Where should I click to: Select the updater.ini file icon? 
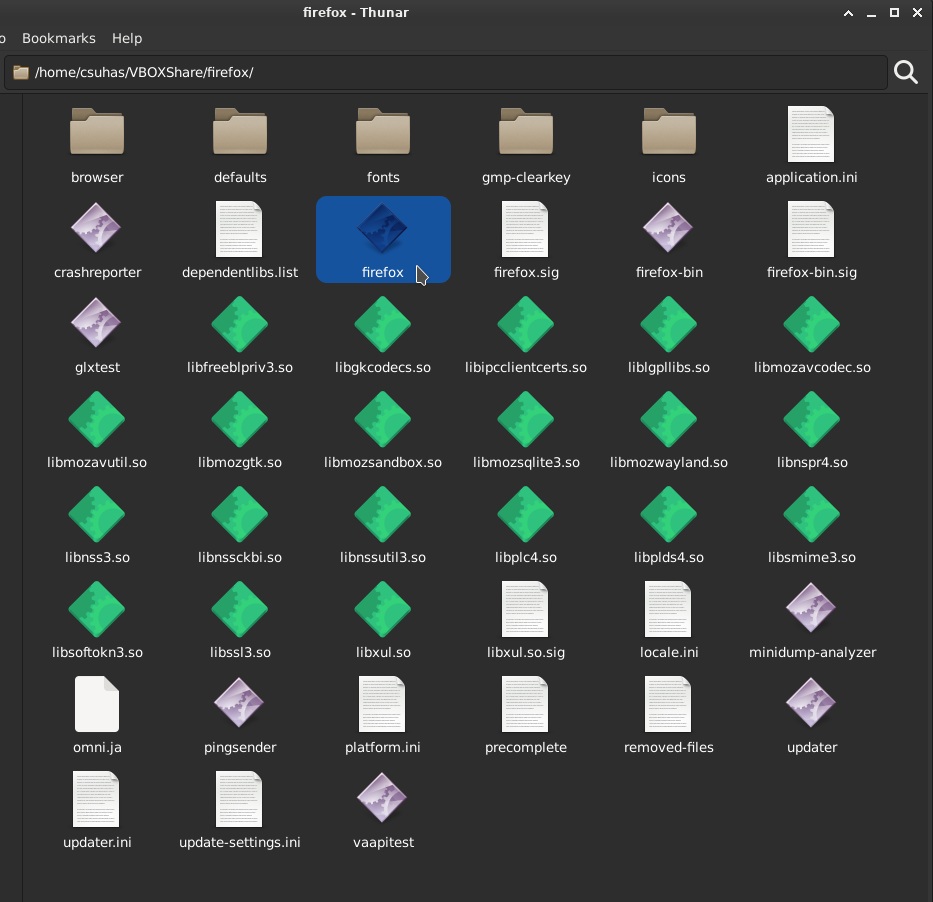[96, 799]
